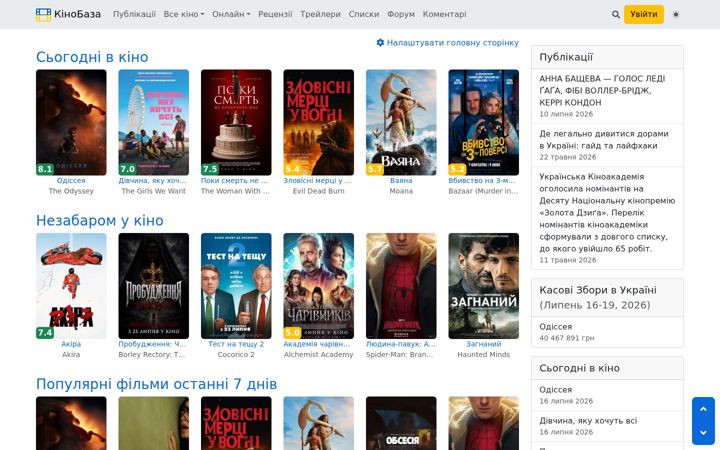The image size is (720, 450).
Task: Click the English title Evil Dead Burn
Action: pyautogui.click(x=319, y=191)
